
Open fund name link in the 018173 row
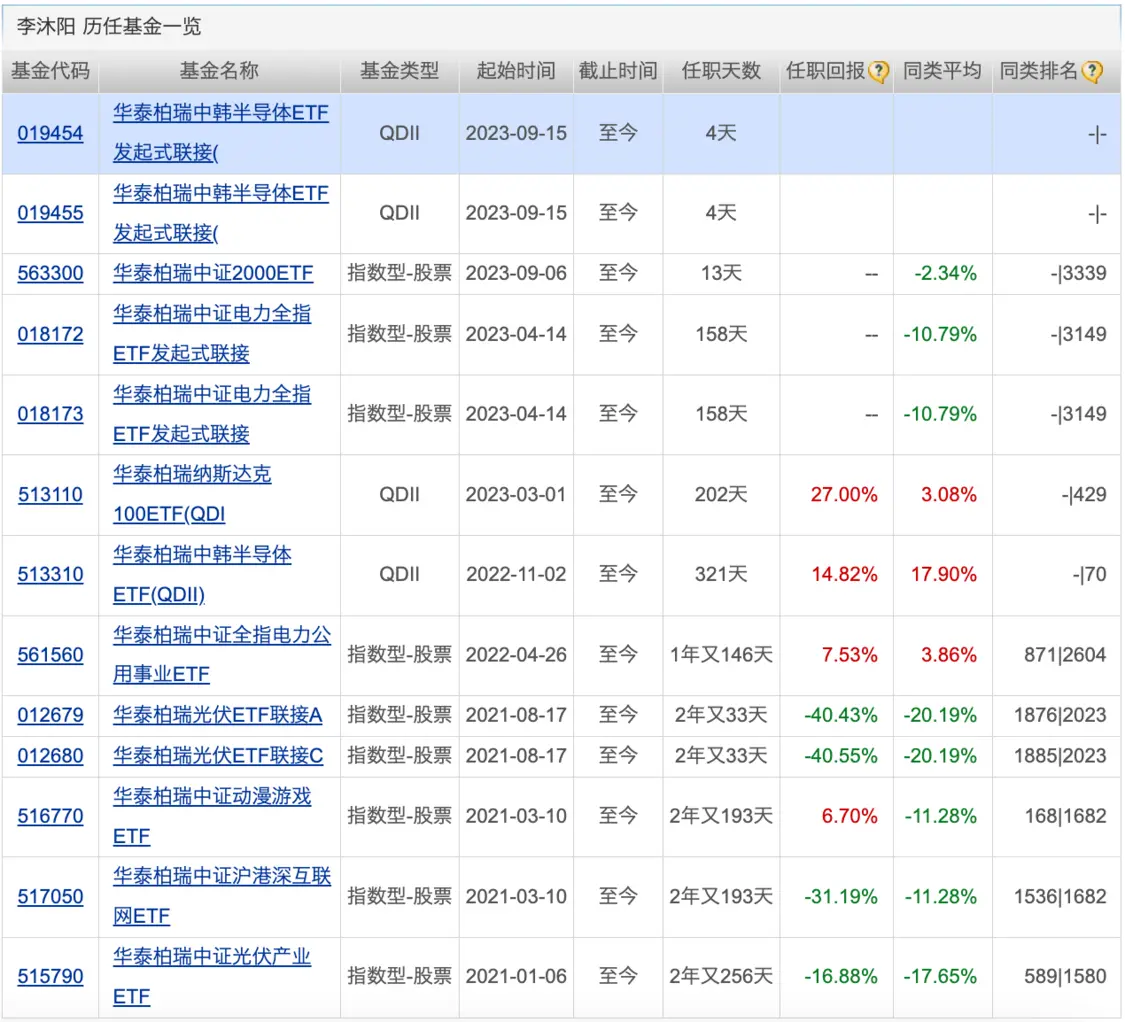point(212,414)
